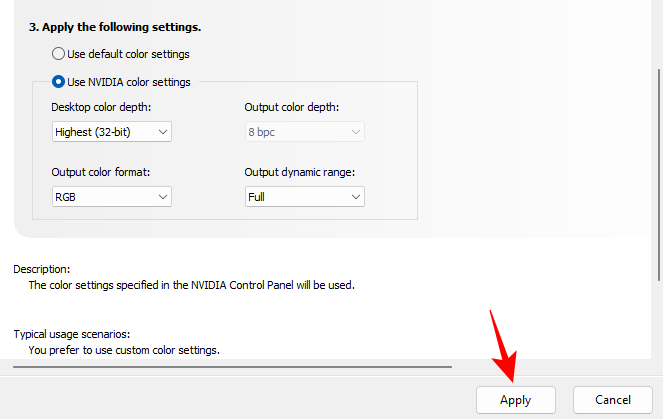The width and height of the screenshot is (663, 419).
Task: Click the greyed-out Output color depth dropdown
Action: click(x=305, y=131)
